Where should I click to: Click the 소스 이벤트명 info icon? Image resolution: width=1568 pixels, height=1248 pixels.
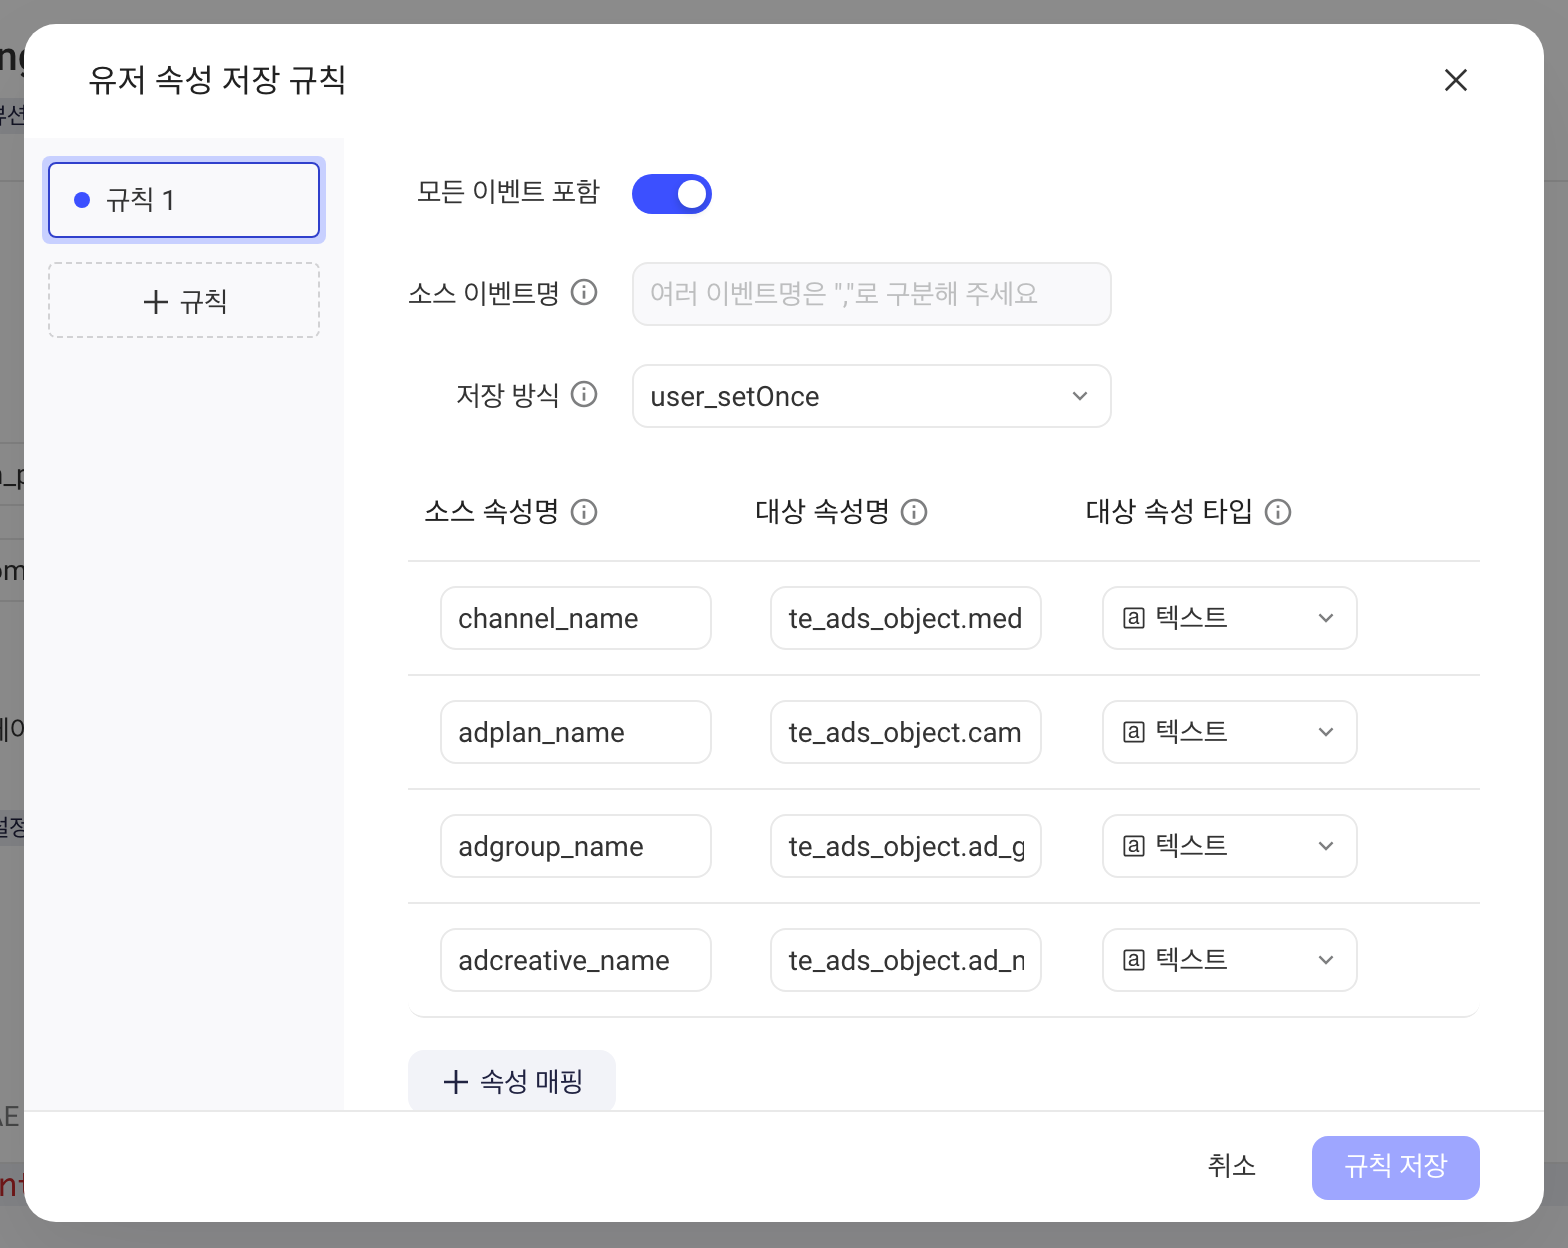[x=584, y=293]
